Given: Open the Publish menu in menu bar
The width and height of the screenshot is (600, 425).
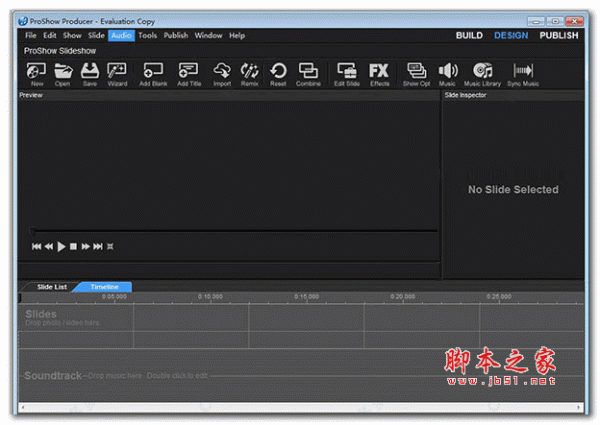Looking at the screenshot, I should (176, 35).
